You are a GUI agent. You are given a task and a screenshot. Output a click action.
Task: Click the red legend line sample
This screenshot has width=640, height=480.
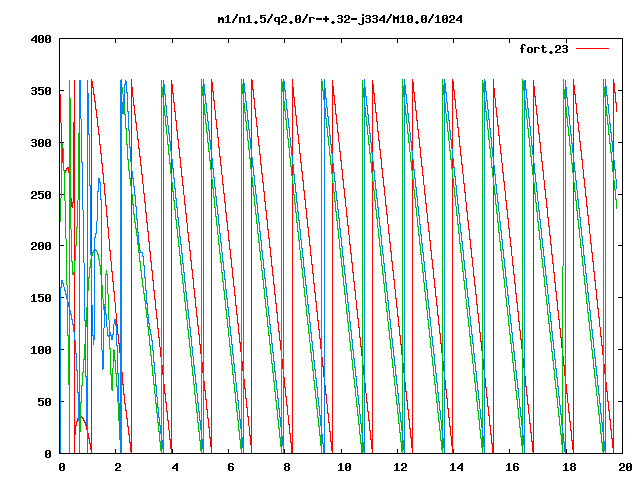(x=592, y=49)
